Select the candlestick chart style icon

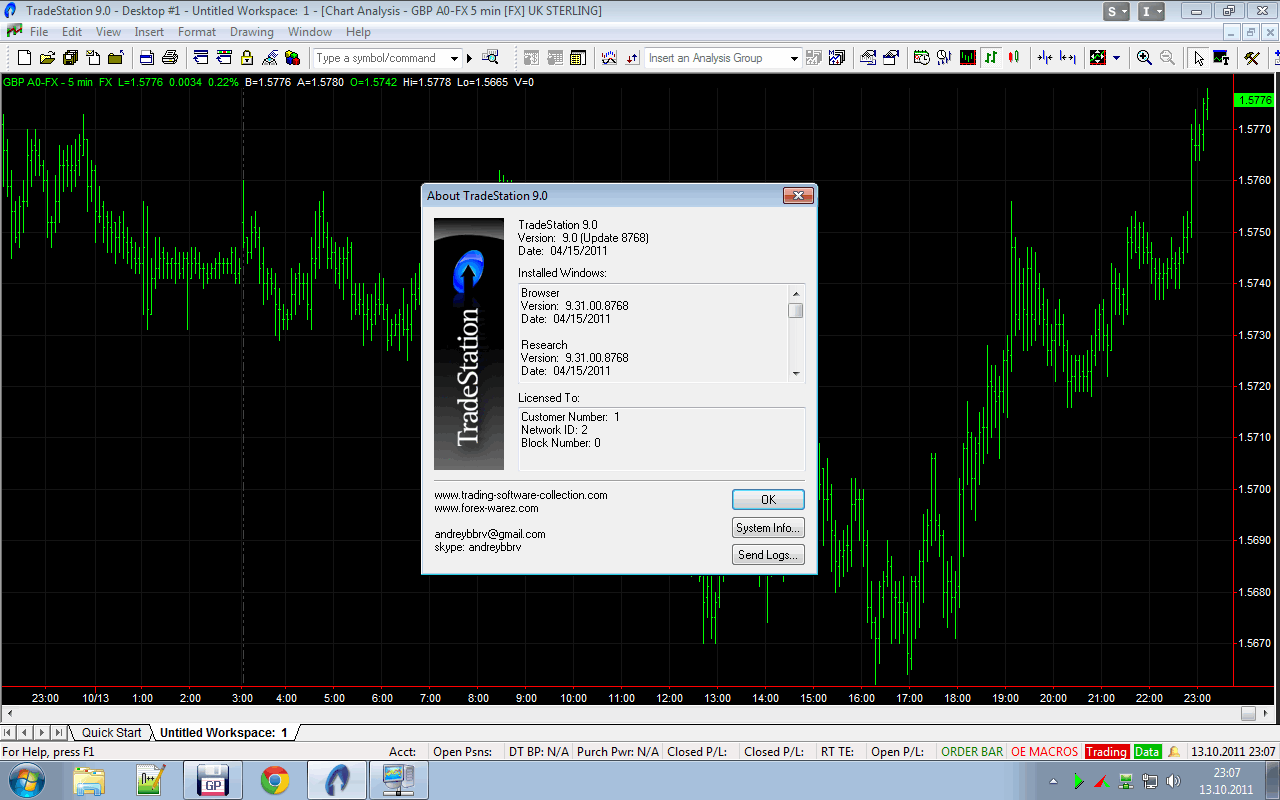click(1014, 58)
